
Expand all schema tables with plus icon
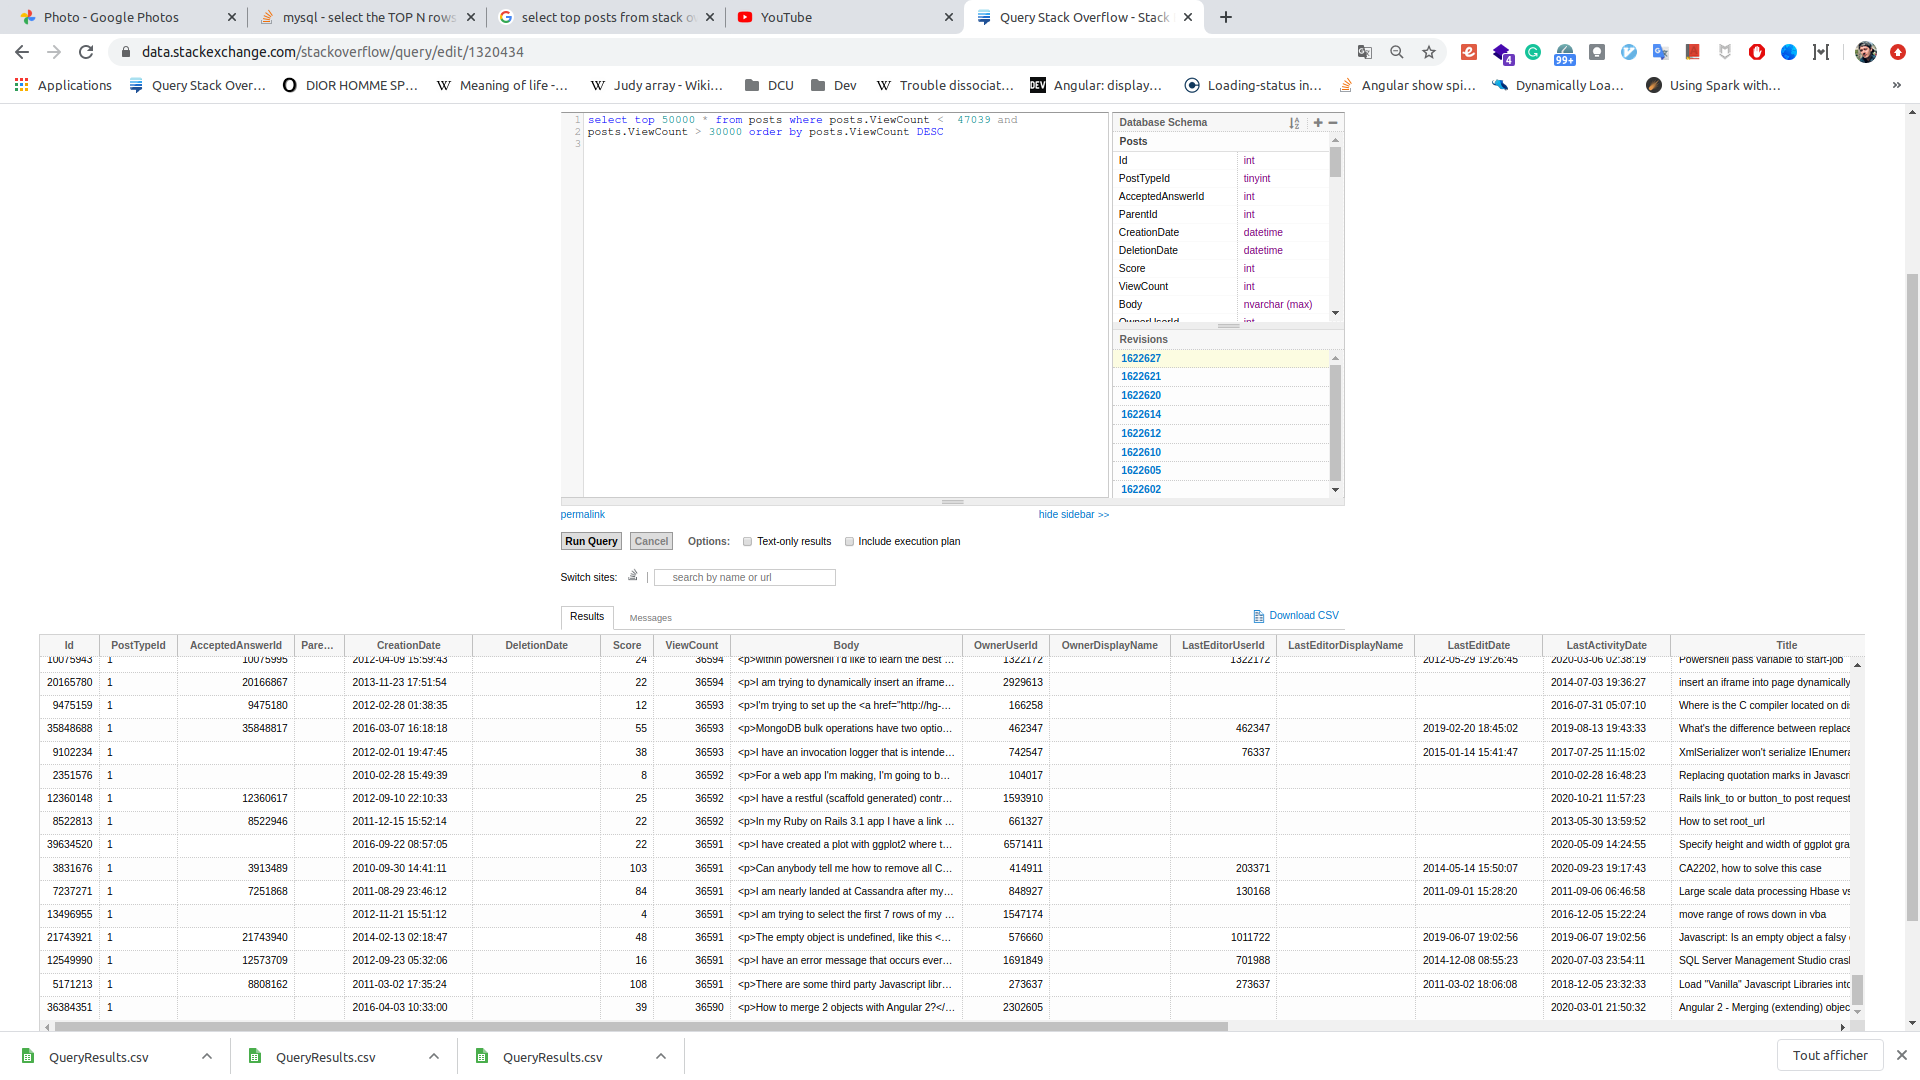pyautogui.click(x=1318, y=123)
